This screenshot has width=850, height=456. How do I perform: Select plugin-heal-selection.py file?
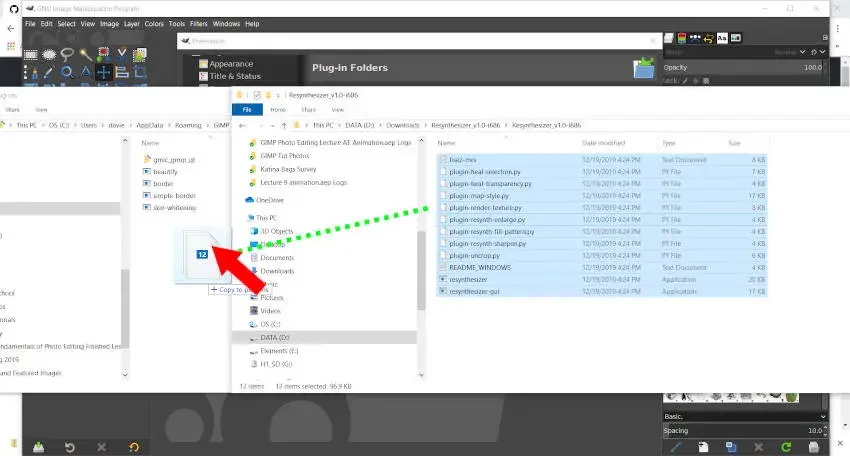click(x=485, y=172)
